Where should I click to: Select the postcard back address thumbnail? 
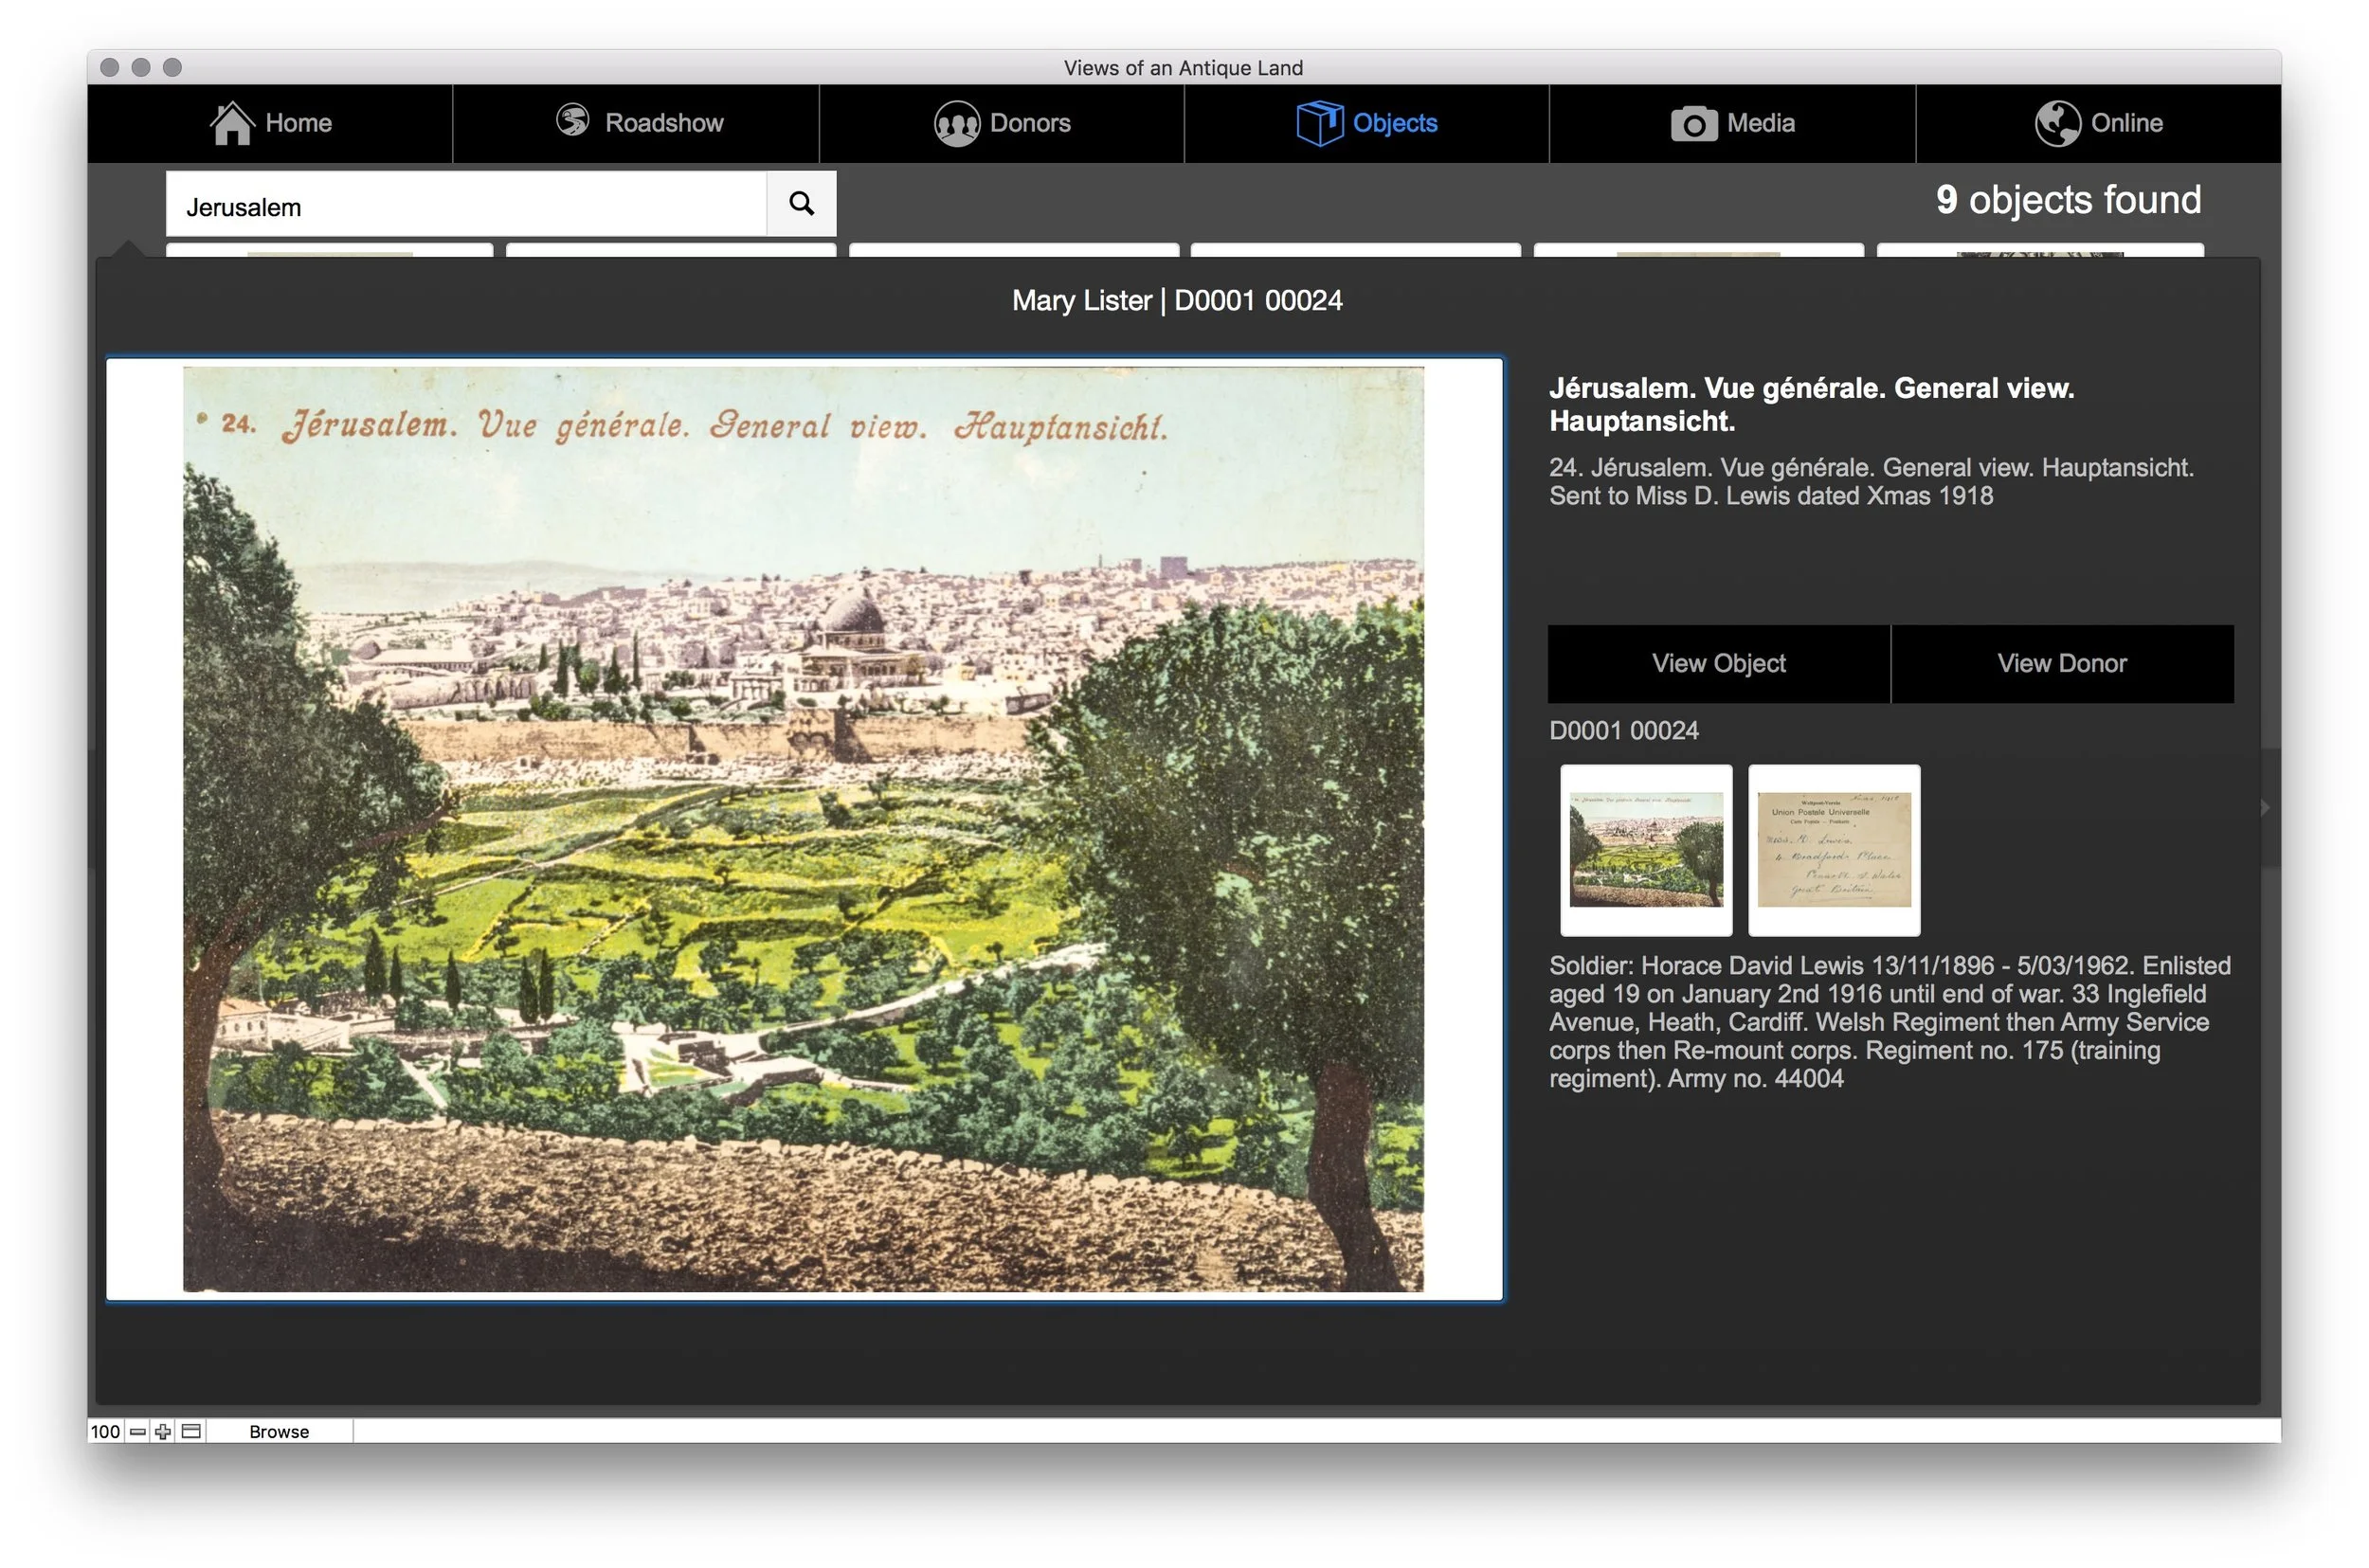click(1834, 850)
